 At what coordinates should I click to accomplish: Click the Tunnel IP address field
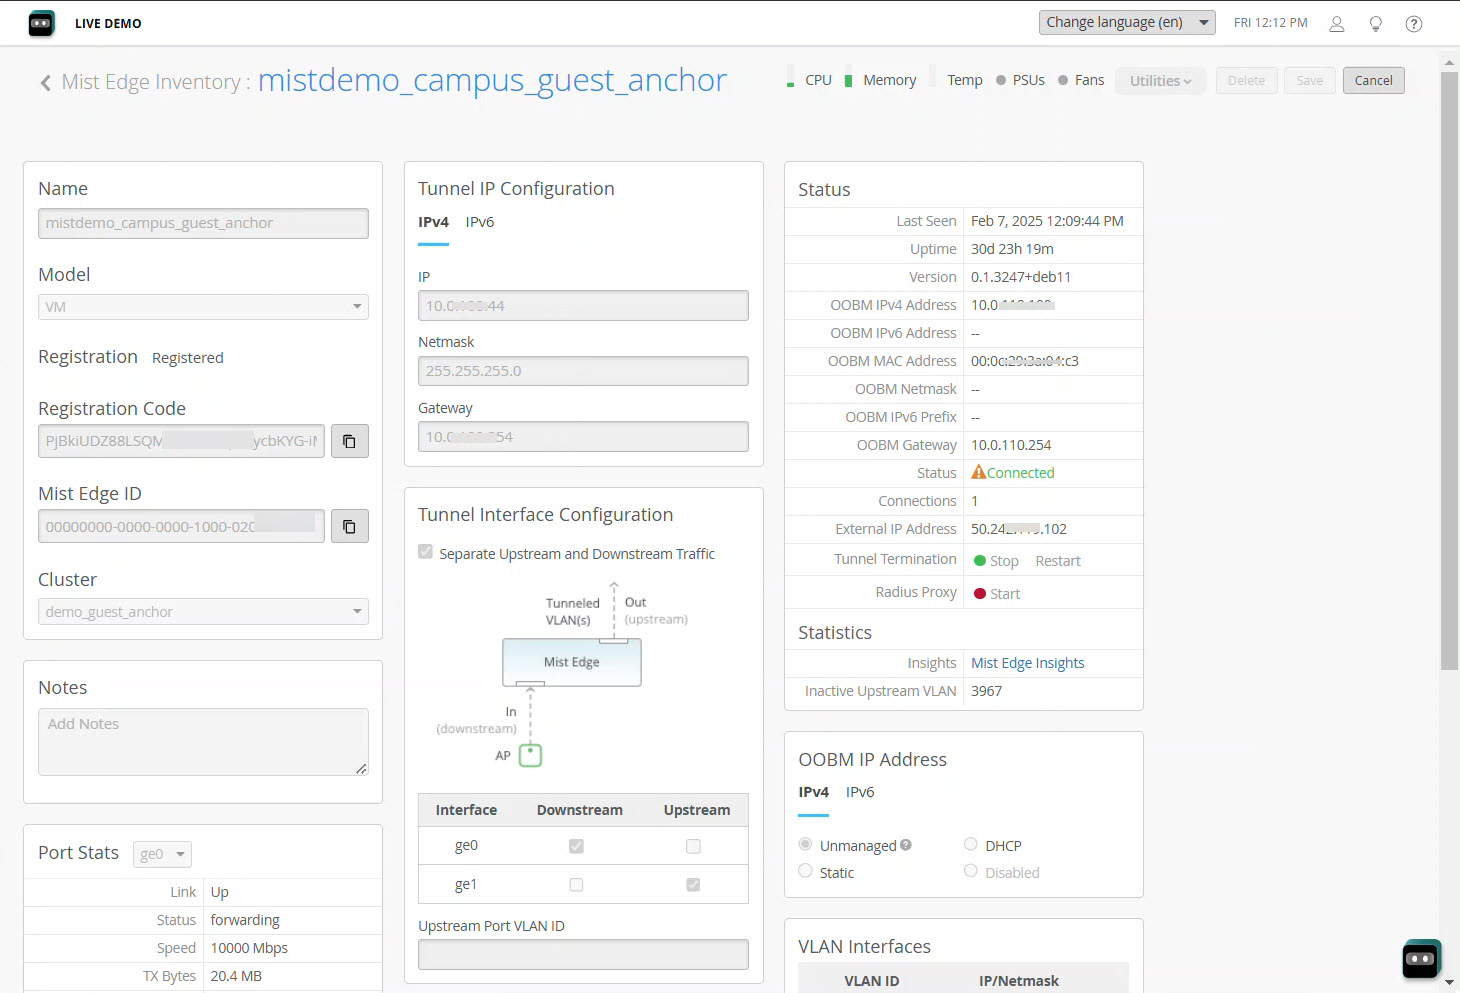pos(583,306)
